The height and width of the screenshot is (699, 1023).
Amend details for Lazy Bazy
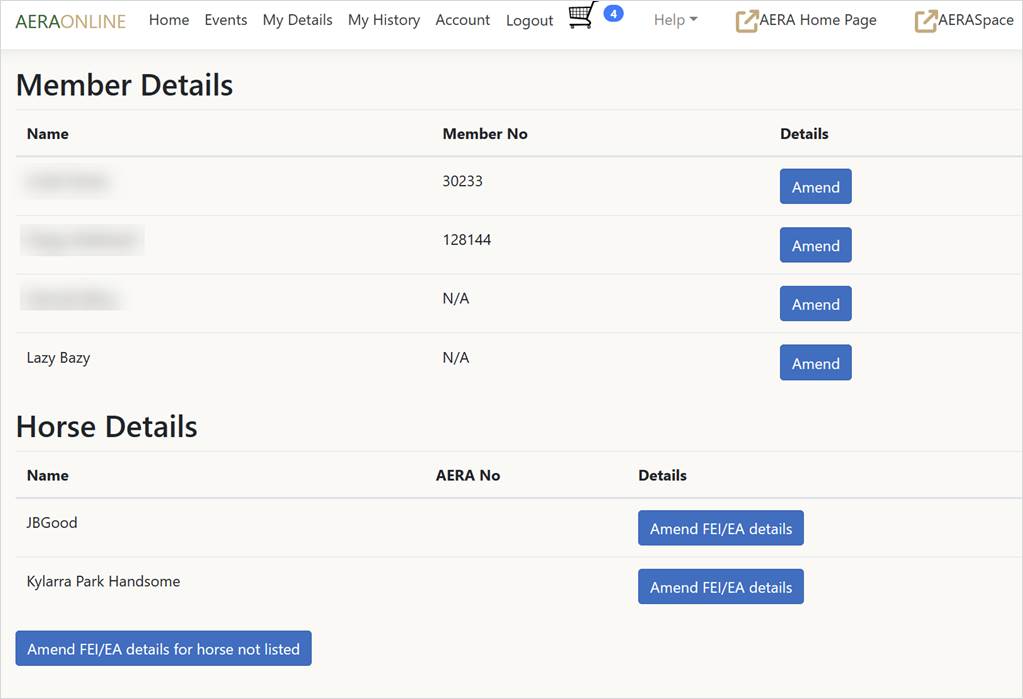click(815, 363)
